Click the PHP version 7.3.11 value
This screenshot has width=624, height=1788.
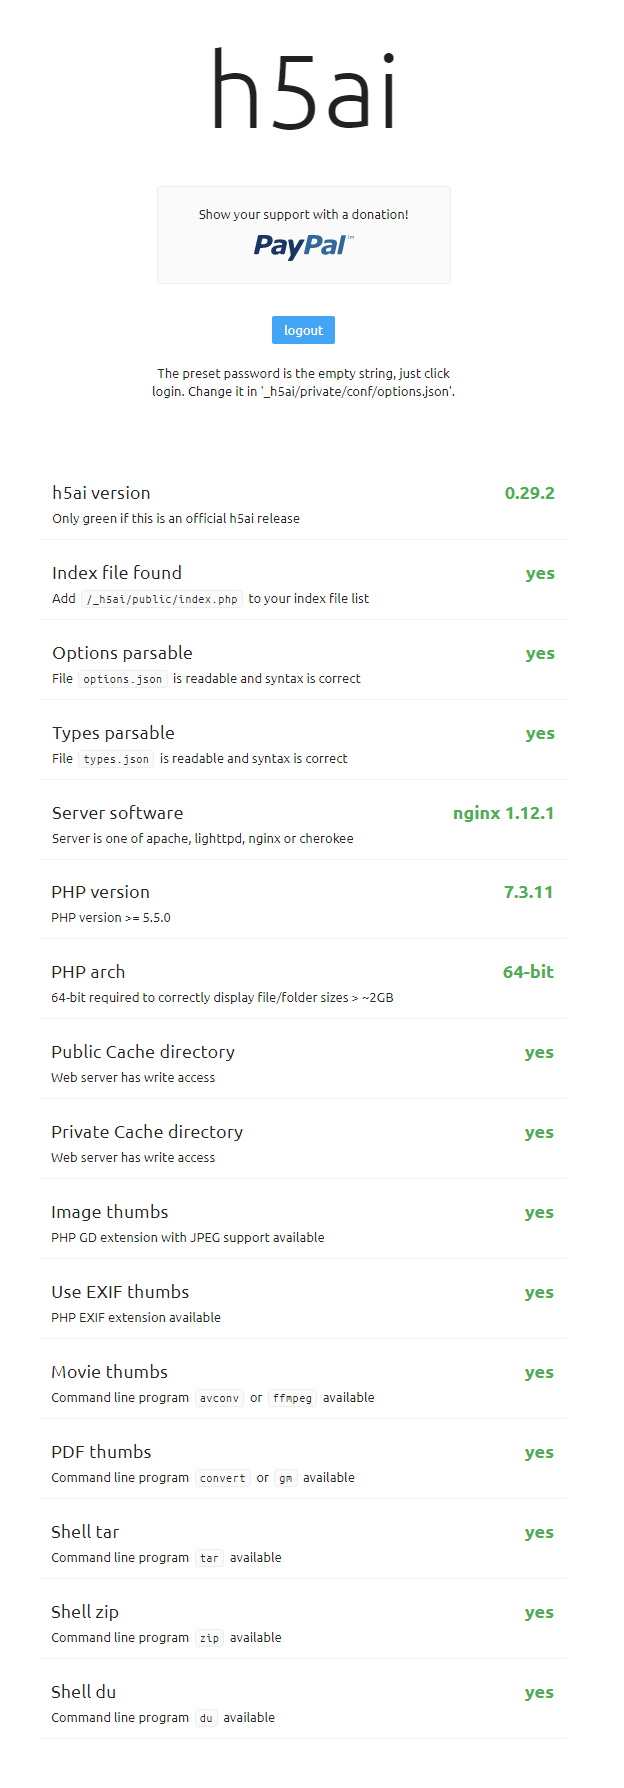528,892
